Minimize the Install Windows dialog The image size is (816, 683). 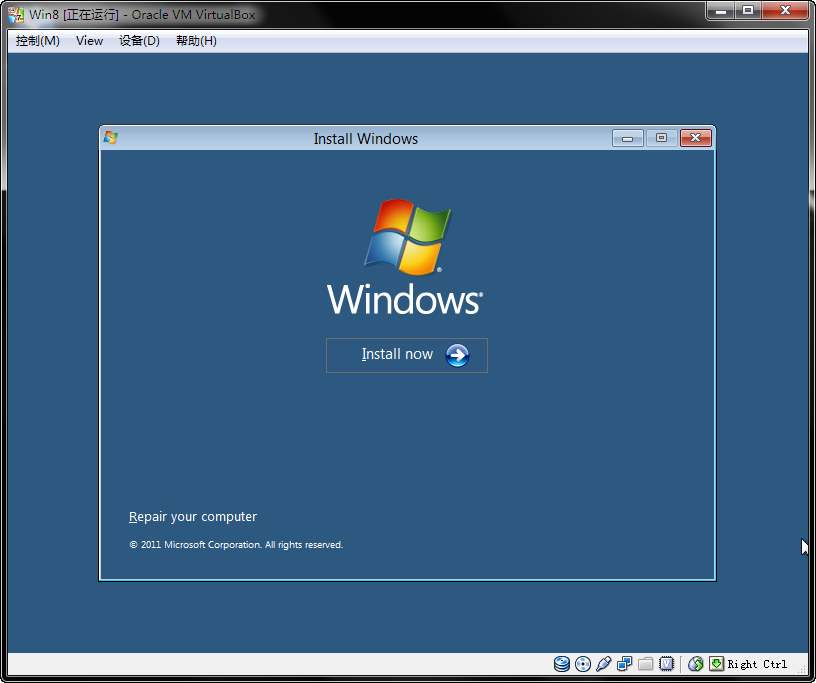pos(628,138)
